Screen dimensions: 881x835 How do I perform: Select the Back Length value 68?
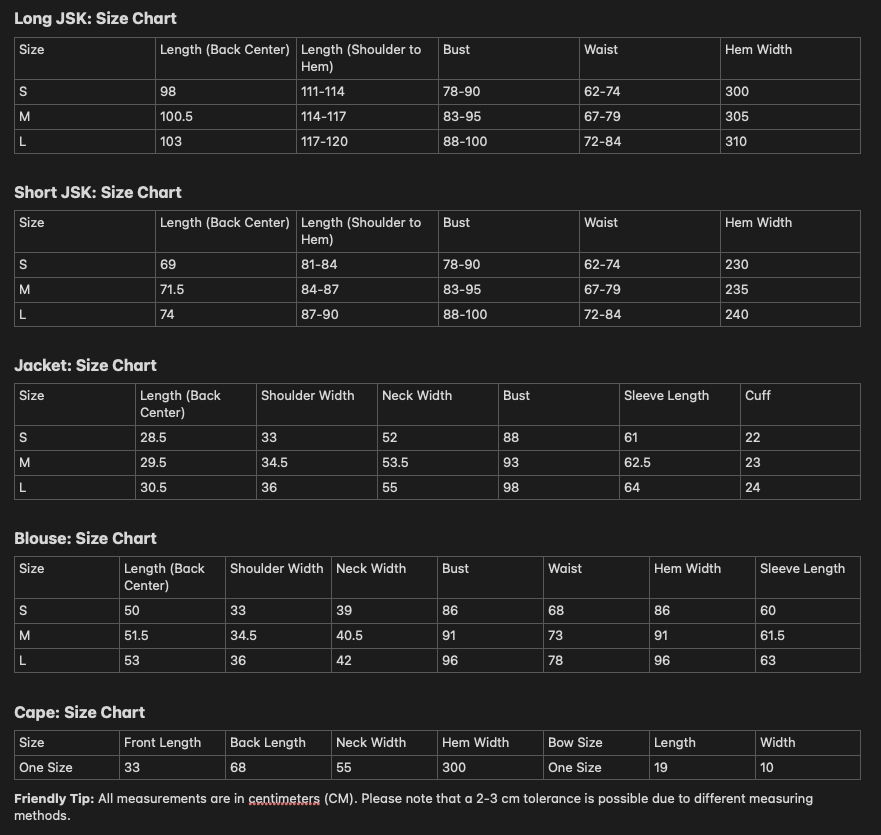238,767
